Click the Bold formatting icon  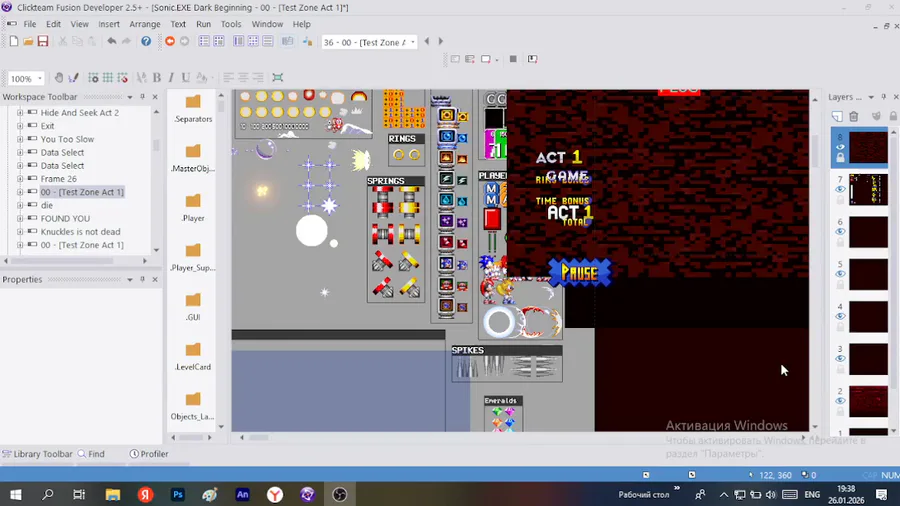click(x=156, y=77)
